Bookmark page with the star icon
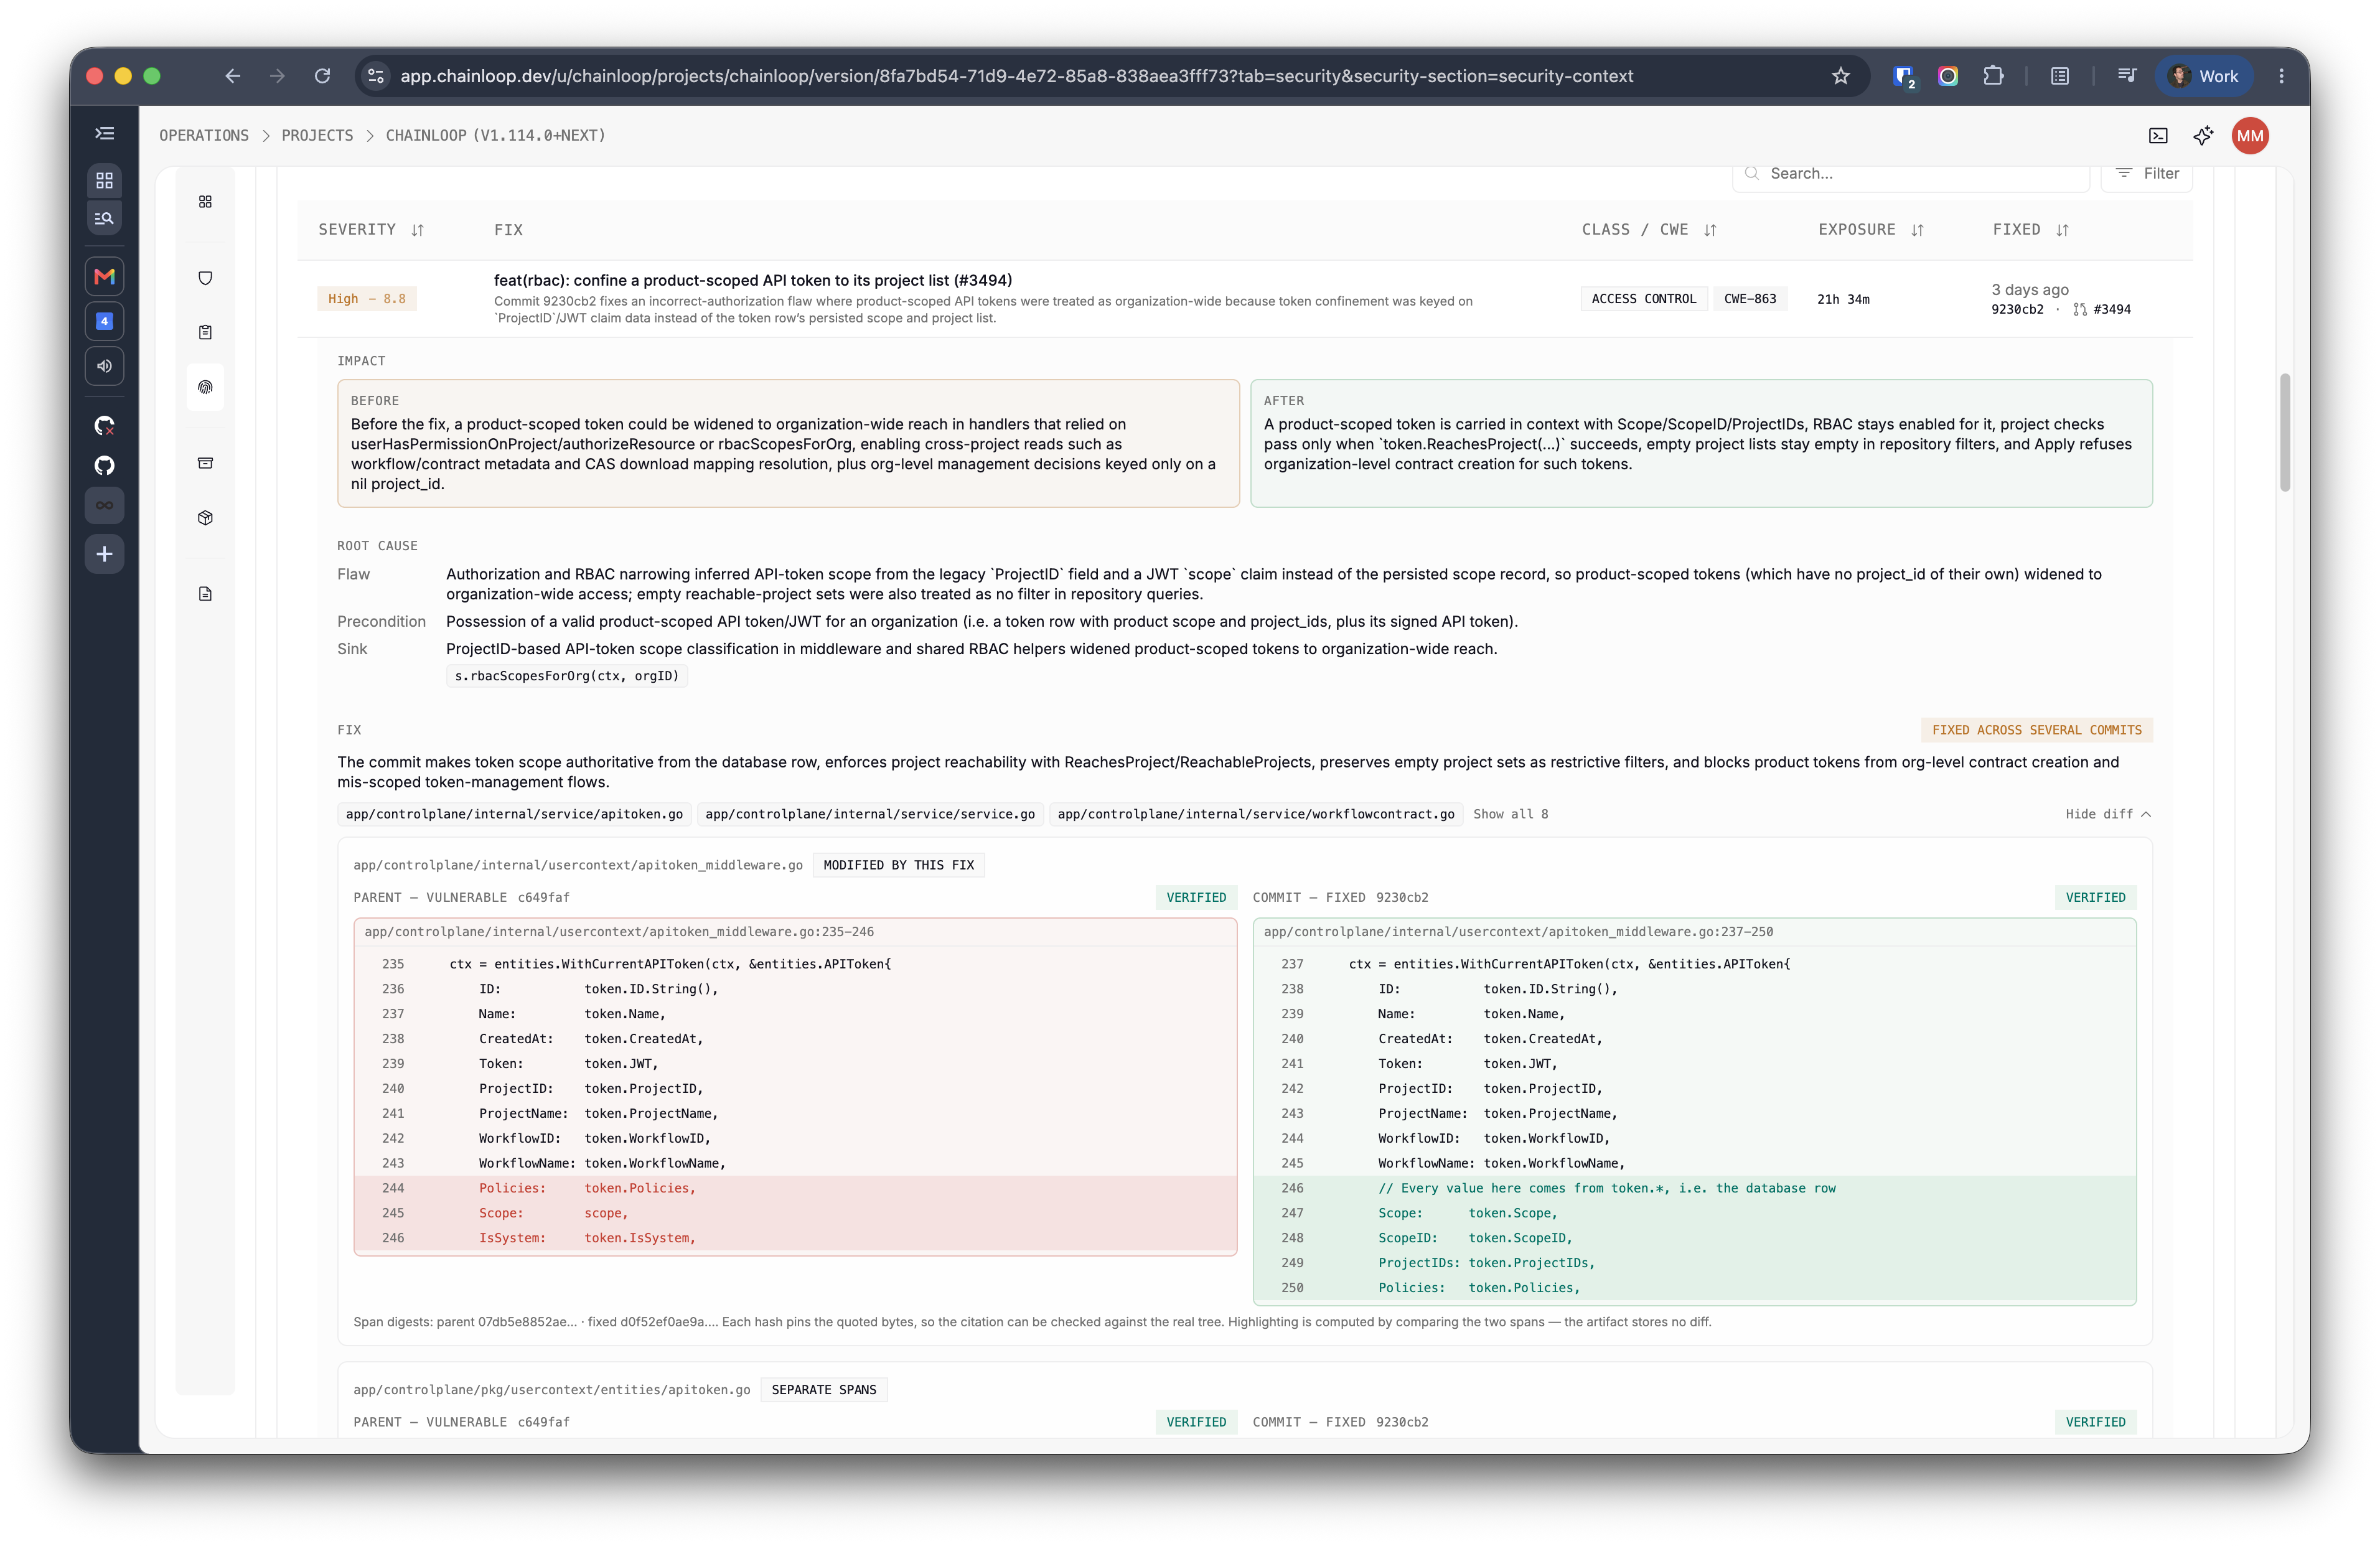Viewport: 2380px width, 1546px height. pos(1841,76)
